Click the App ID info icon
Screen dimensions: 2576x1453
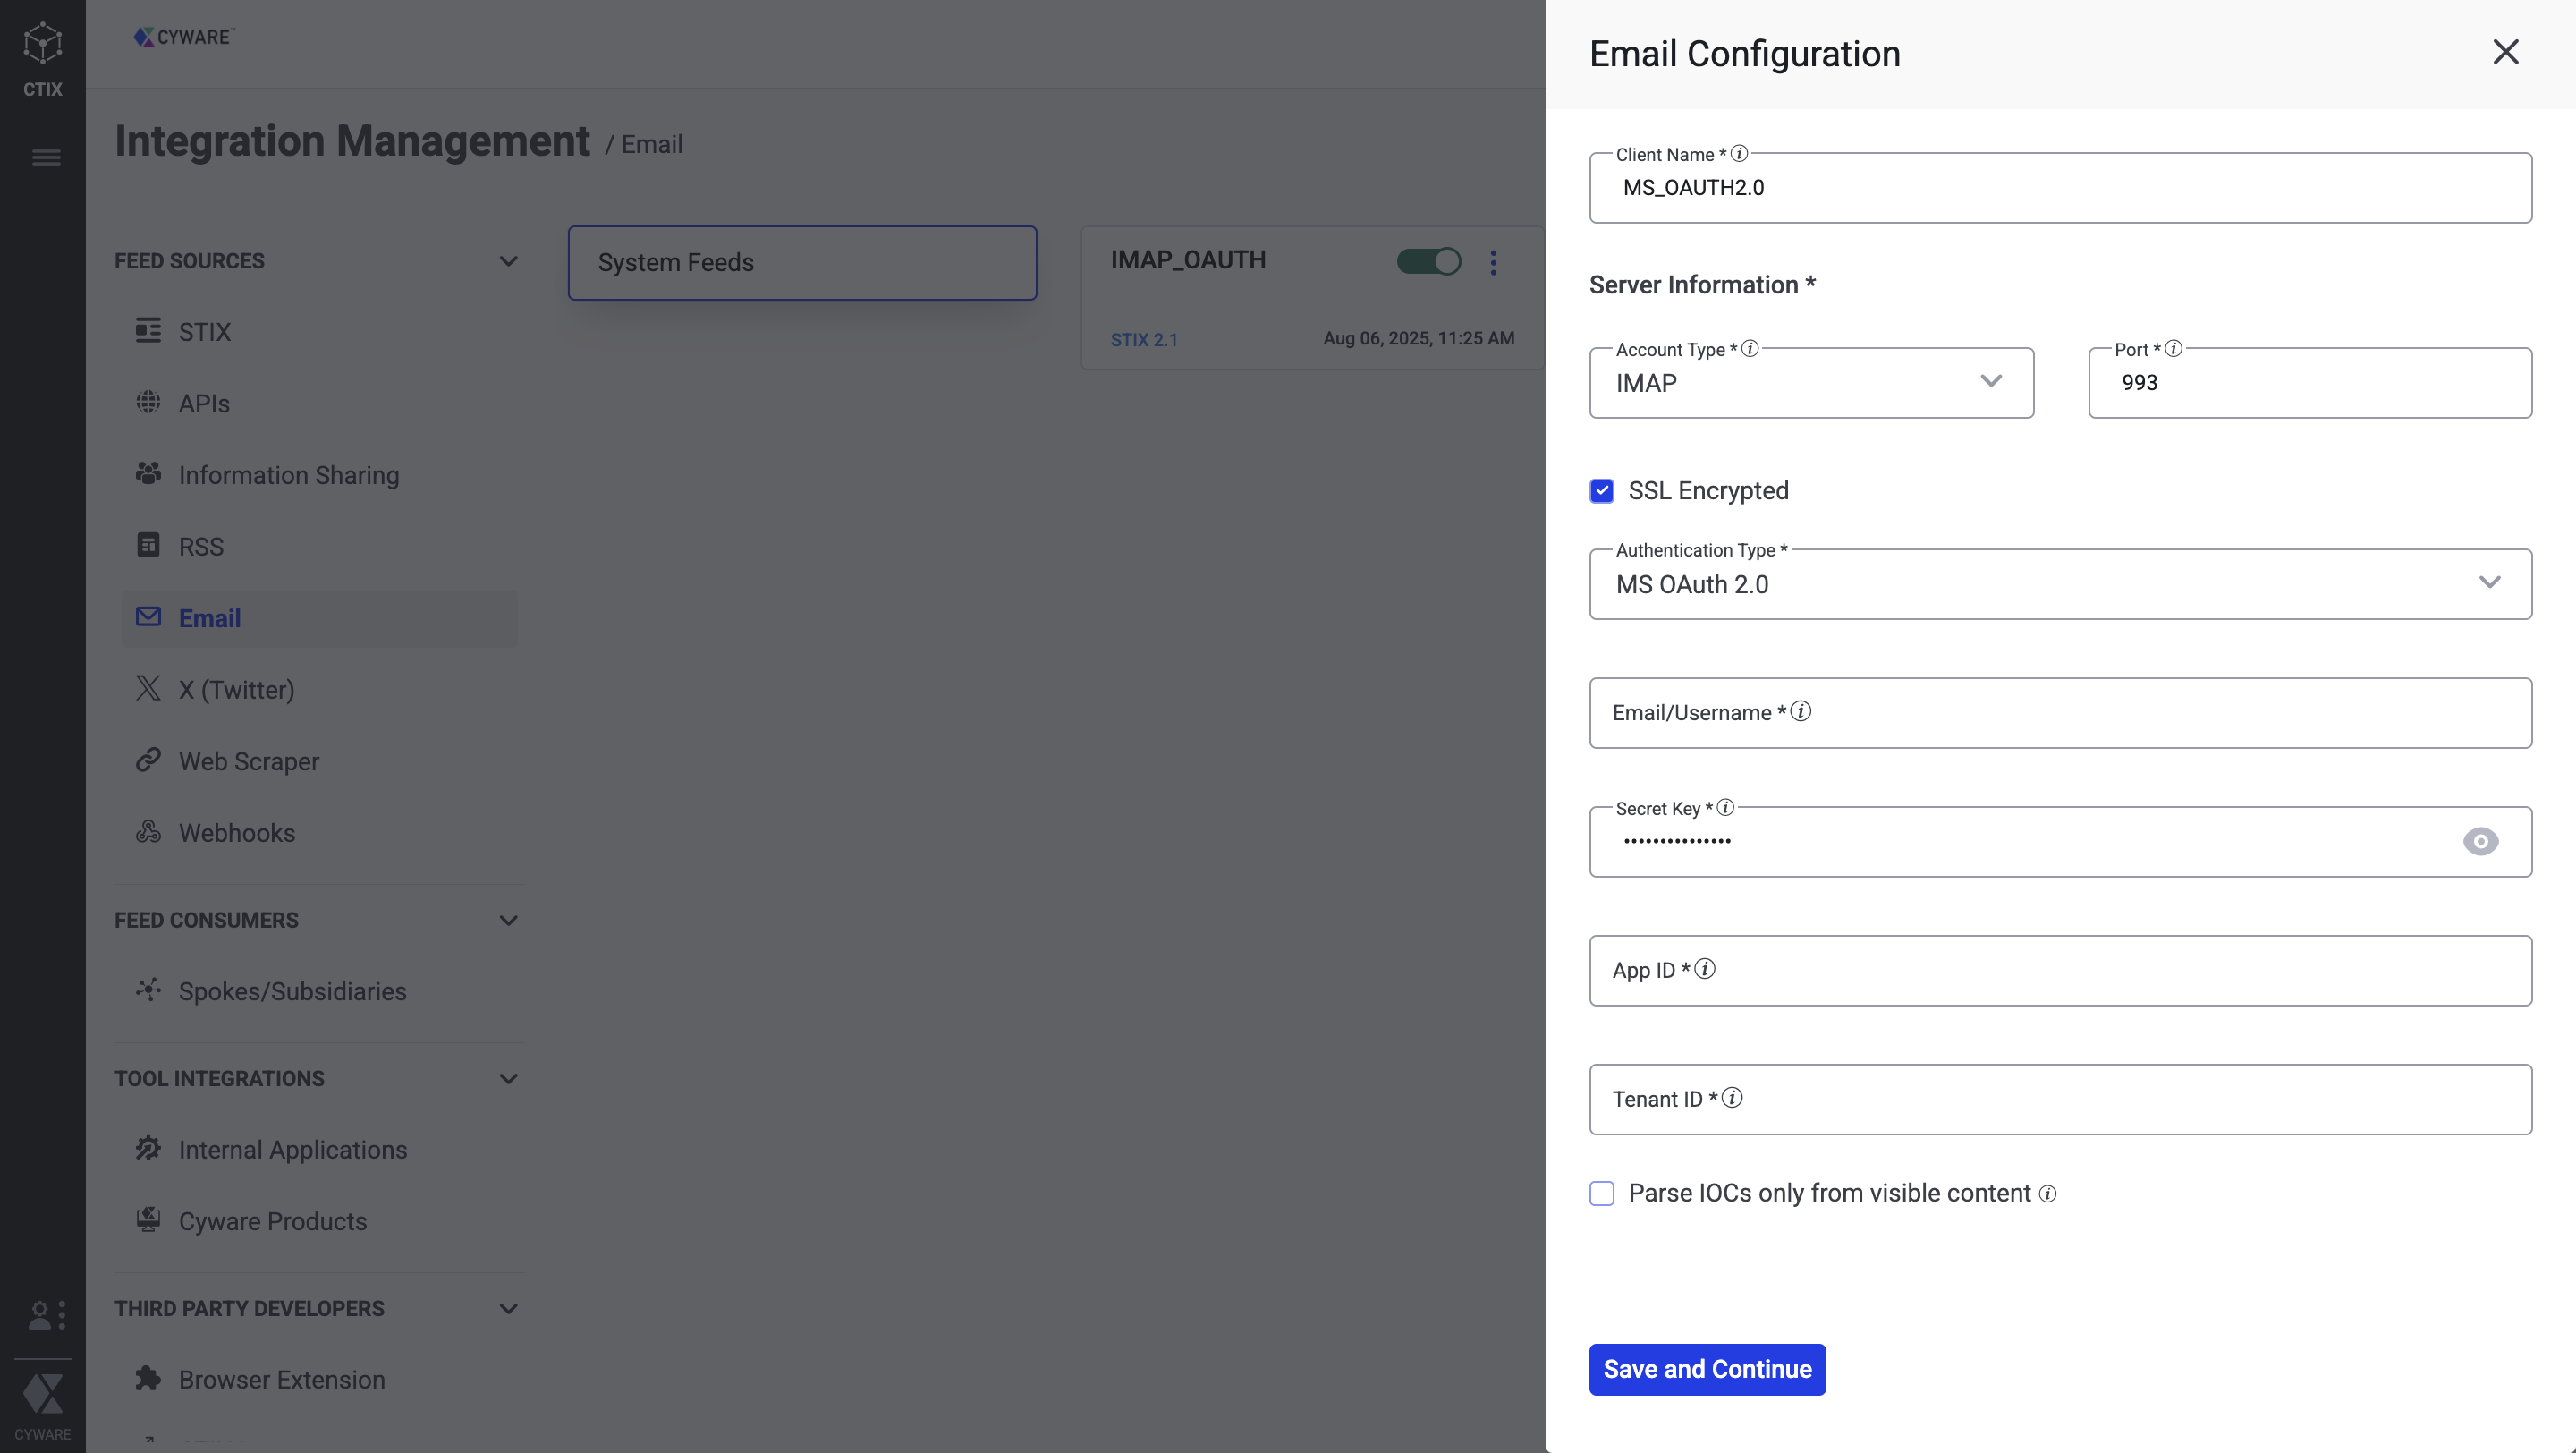pyautogui.click(x=1705, y=969)
